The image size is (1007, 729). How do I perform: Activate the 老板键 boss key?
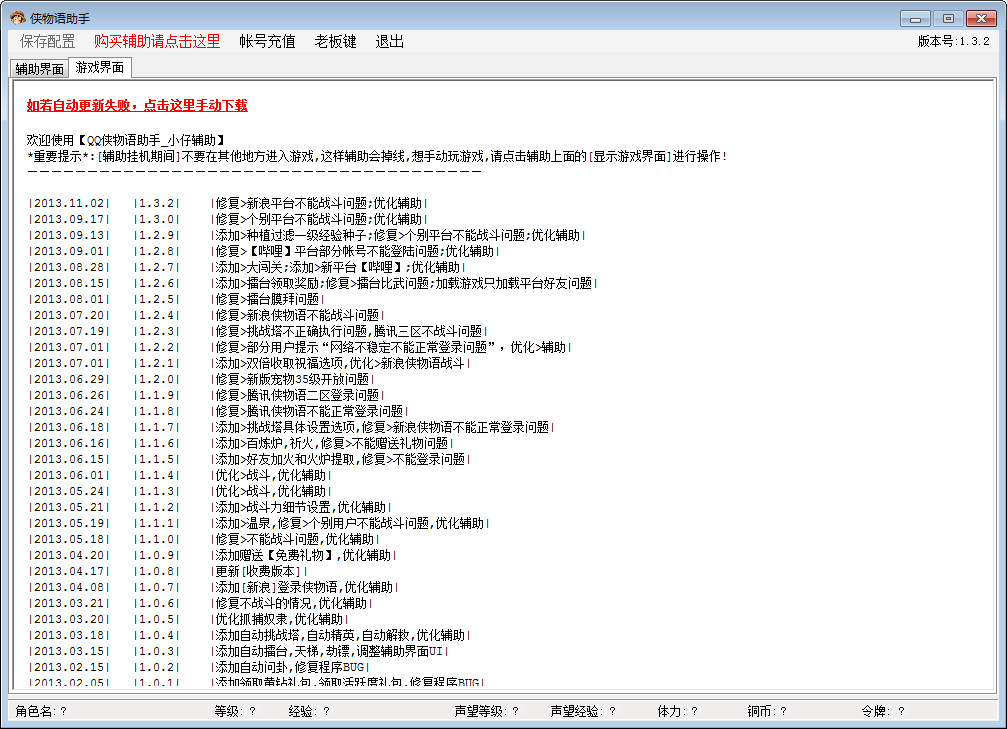pyautogui.click(x=334, y=42)
